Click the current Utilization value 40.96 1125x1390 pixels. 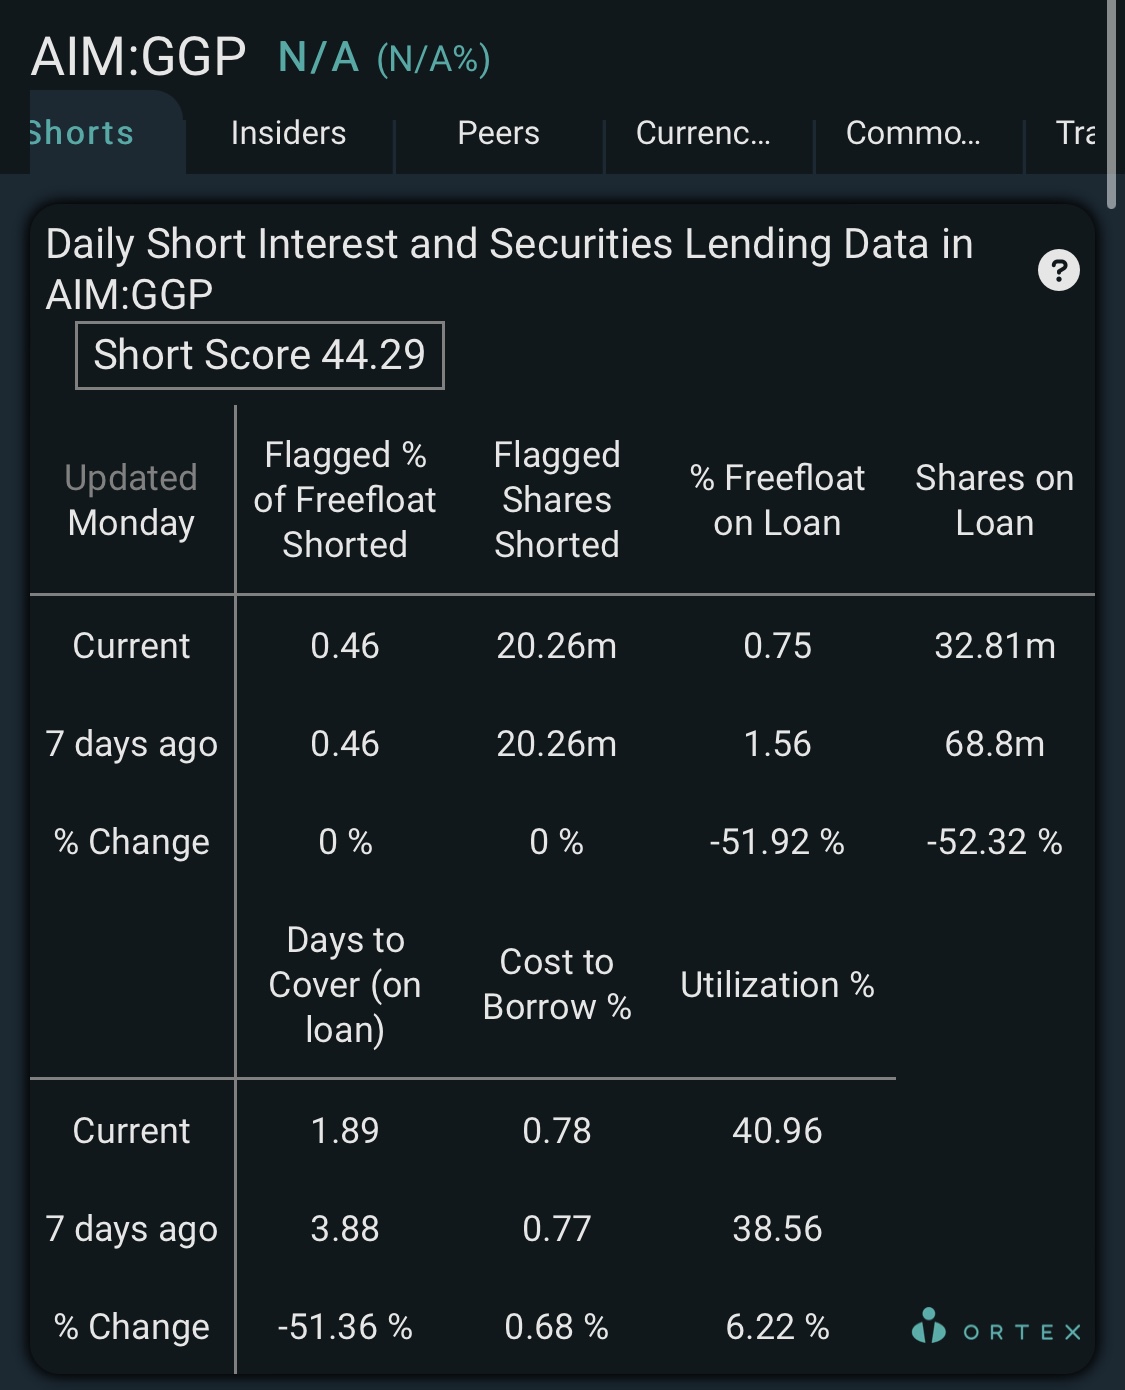778,1131
